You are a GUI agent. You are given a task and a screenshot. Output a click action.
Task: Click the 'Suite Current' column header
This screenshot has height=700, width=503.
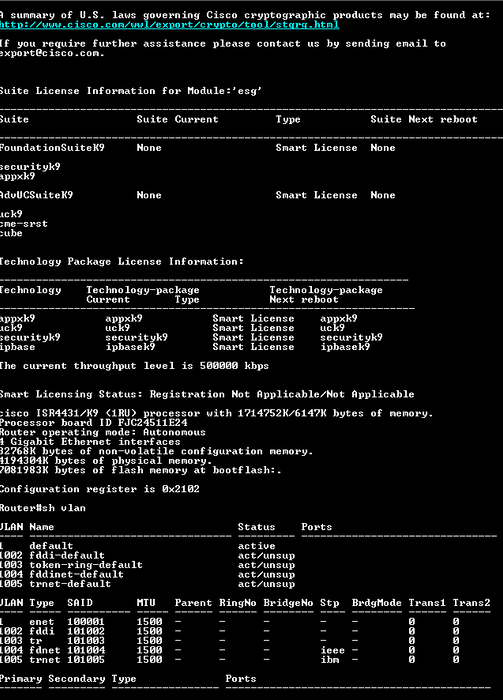(178, 119)
